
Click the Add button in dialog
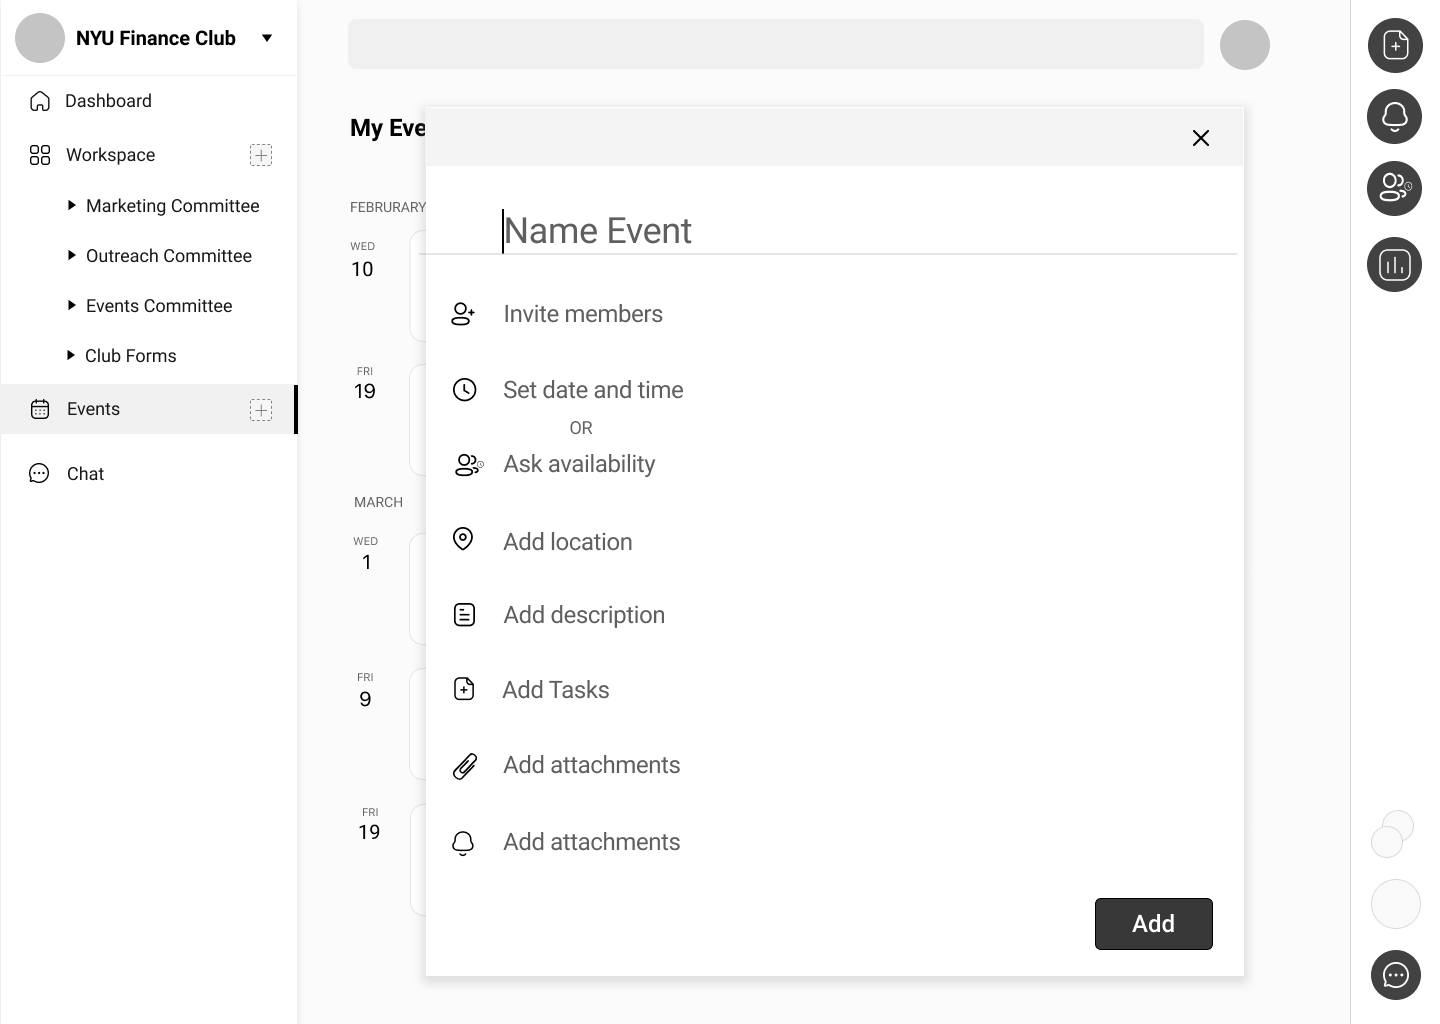(1153, 924)
